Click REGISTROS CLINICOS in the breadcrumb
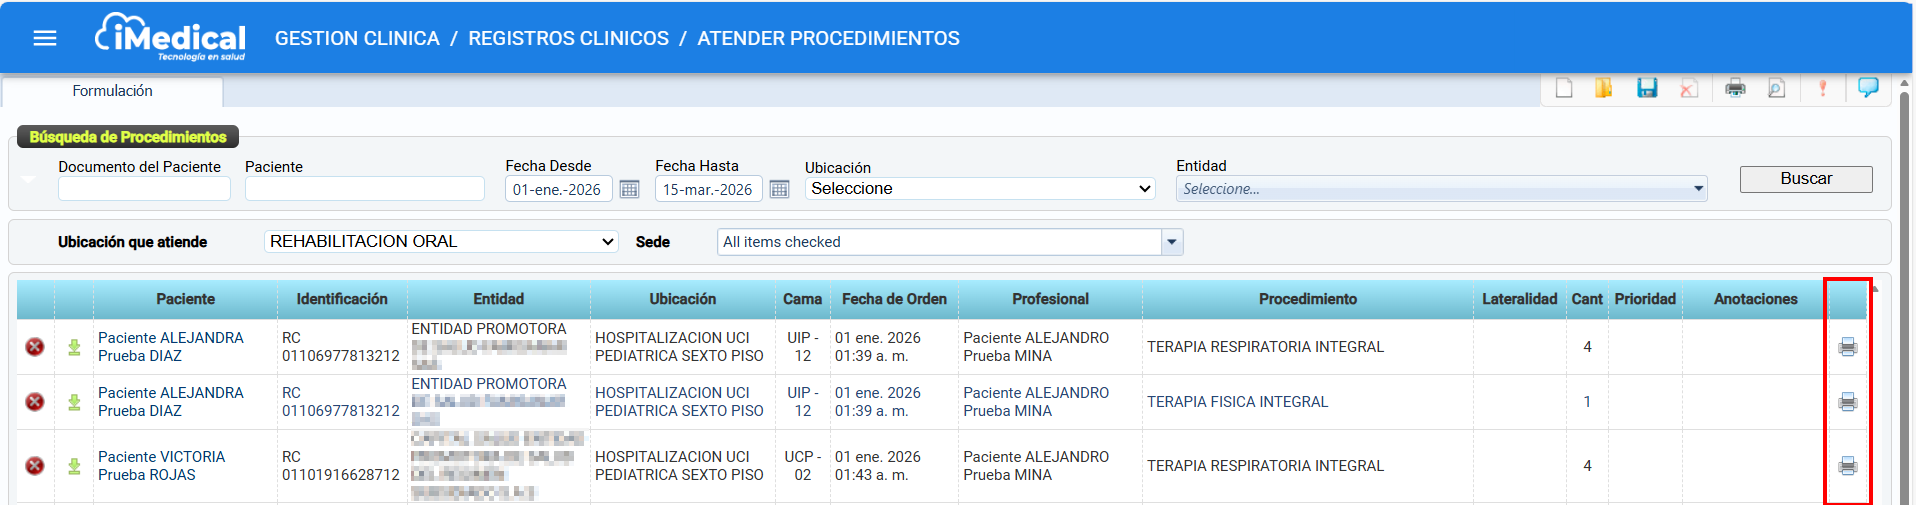Image resolution: width=1916 pixels, height=505 pixels. [568, 38]
